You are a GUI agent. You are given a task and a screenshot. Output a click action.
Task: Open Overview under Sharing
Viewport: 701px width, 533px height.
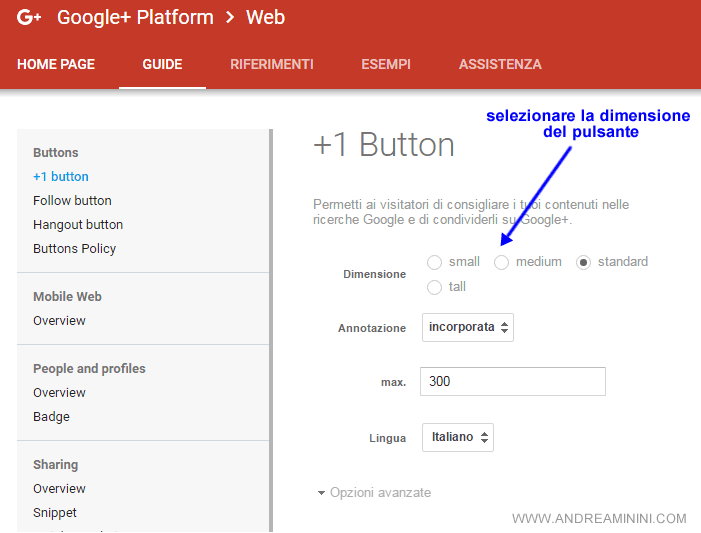[x=59, y=489]
